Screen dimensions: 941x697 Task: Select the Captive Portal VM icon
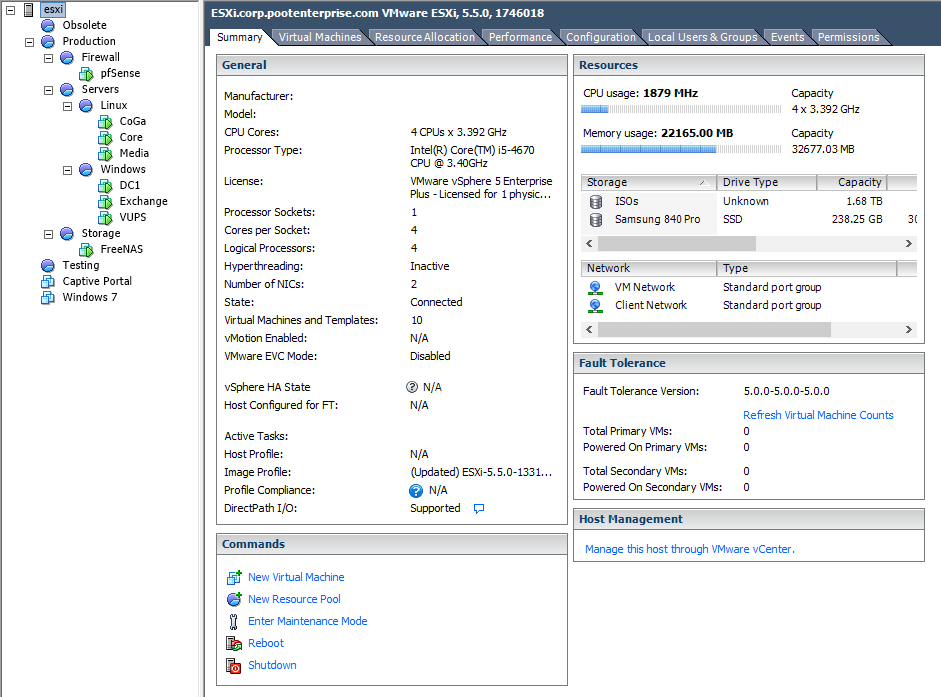[x=48, y=282]
